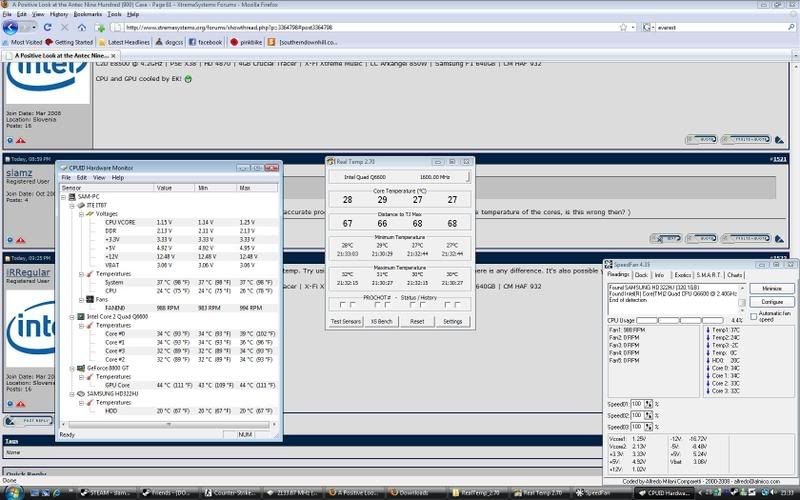Open the Most Visited bookmark folder
The image size is (800, 500).
click(22, 42)
